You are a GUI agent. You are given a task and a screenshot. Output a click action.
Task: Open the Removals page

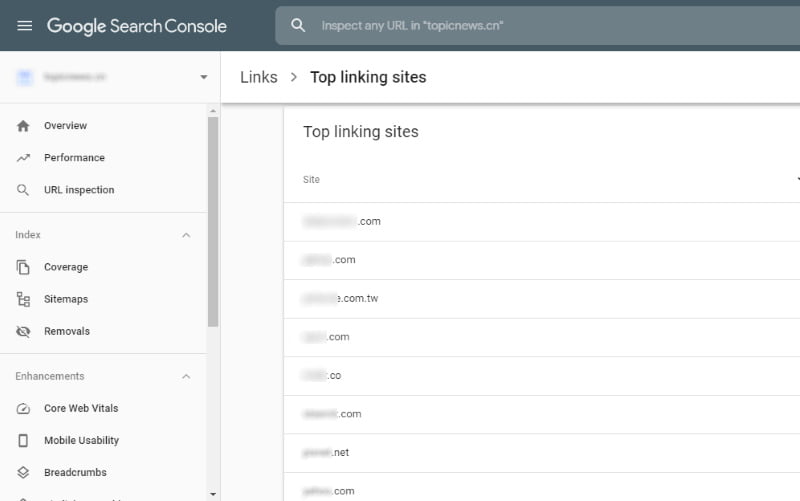pyautogui.click(x=67, y=331)
